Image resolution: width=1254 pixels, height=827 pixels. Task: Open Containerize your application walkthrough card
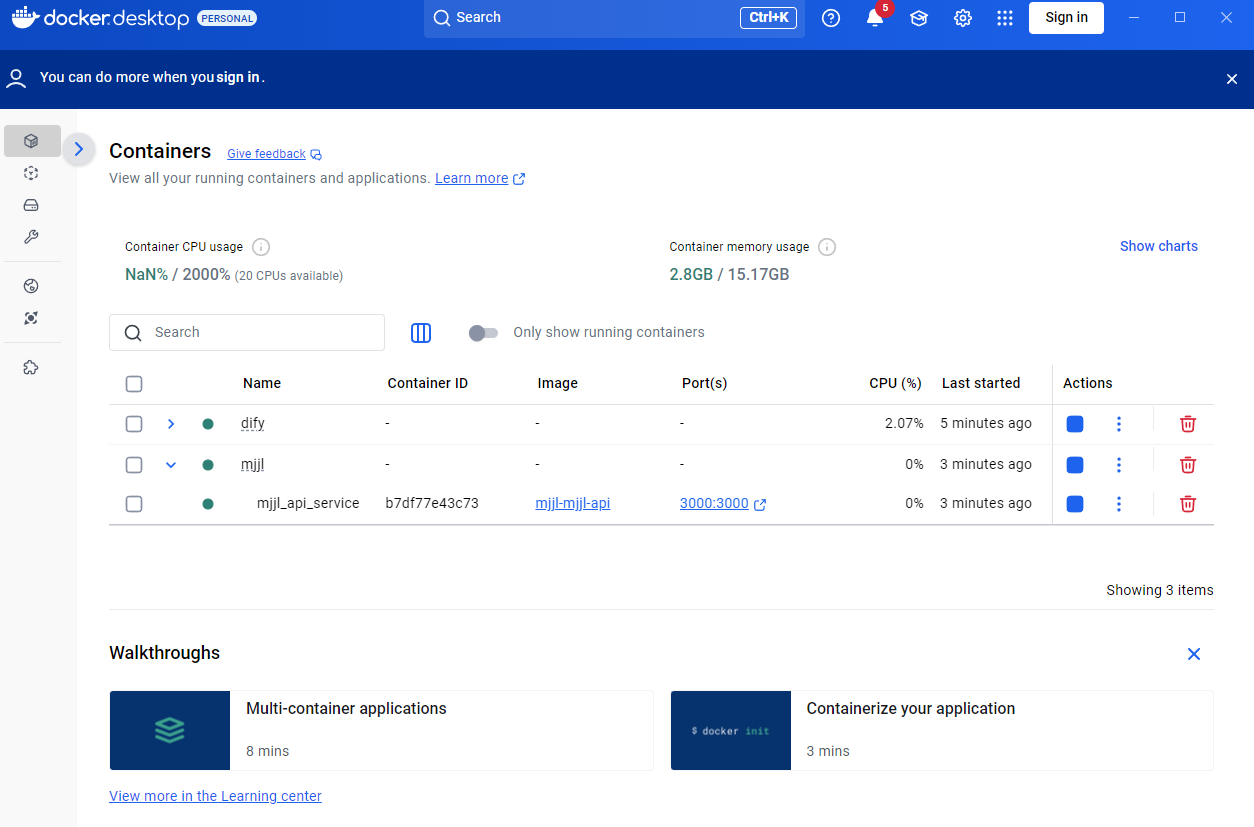pos(942,730)
